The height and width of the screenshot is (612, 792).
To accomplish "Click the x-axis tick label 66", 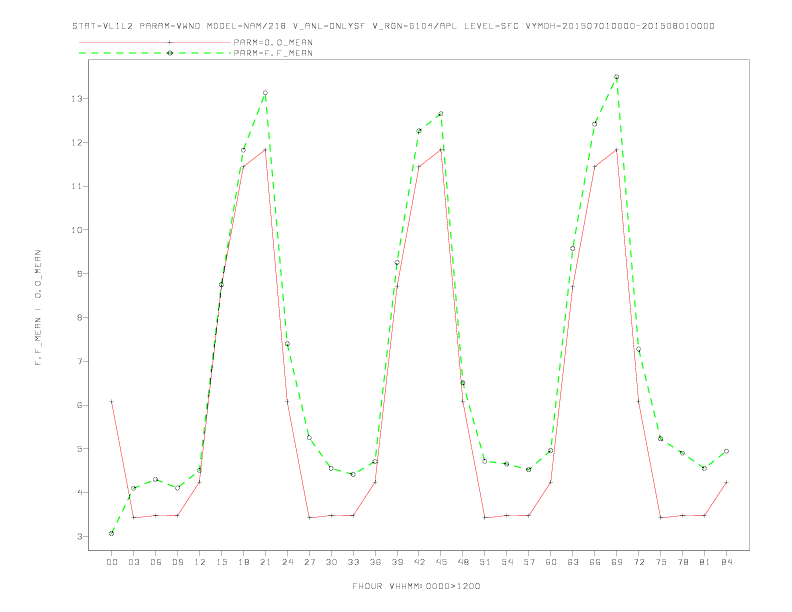I will (x=595, y=562).
